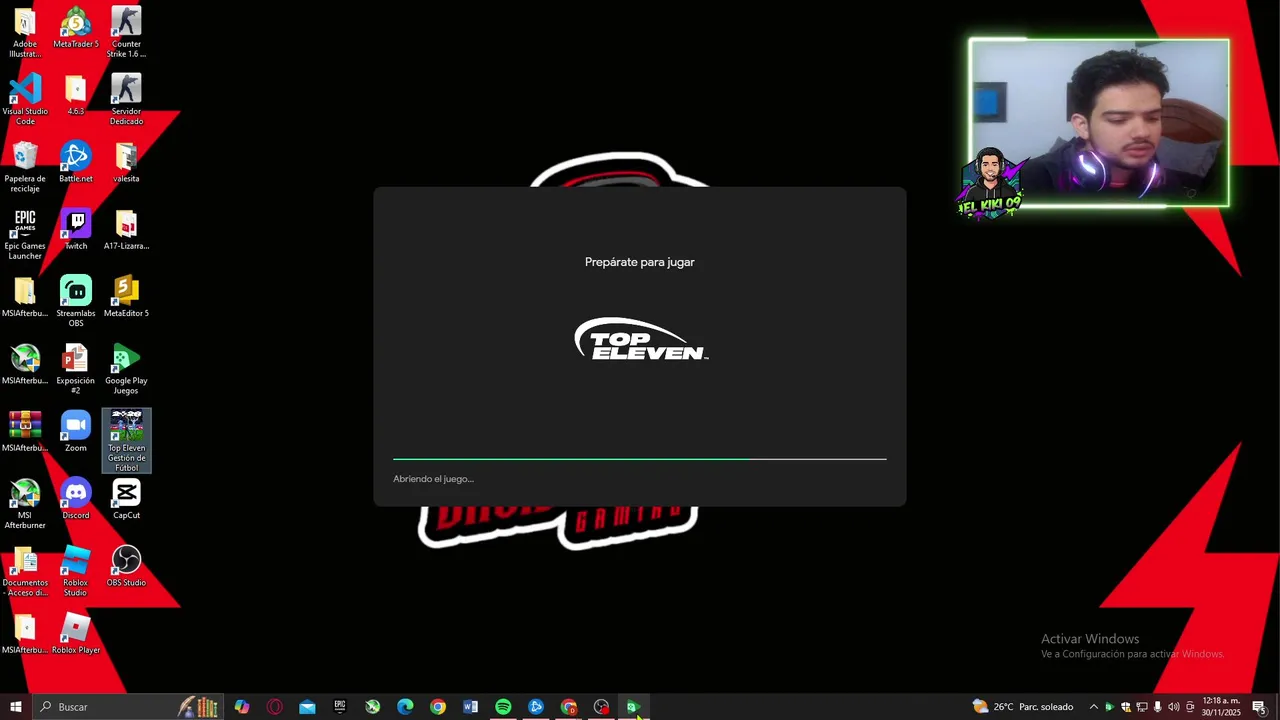The height and width of the screenshot is (720, 1280).
Task: Select the Discord desktop shortcut
Action: pyautogui.click(x=76, y=499)
